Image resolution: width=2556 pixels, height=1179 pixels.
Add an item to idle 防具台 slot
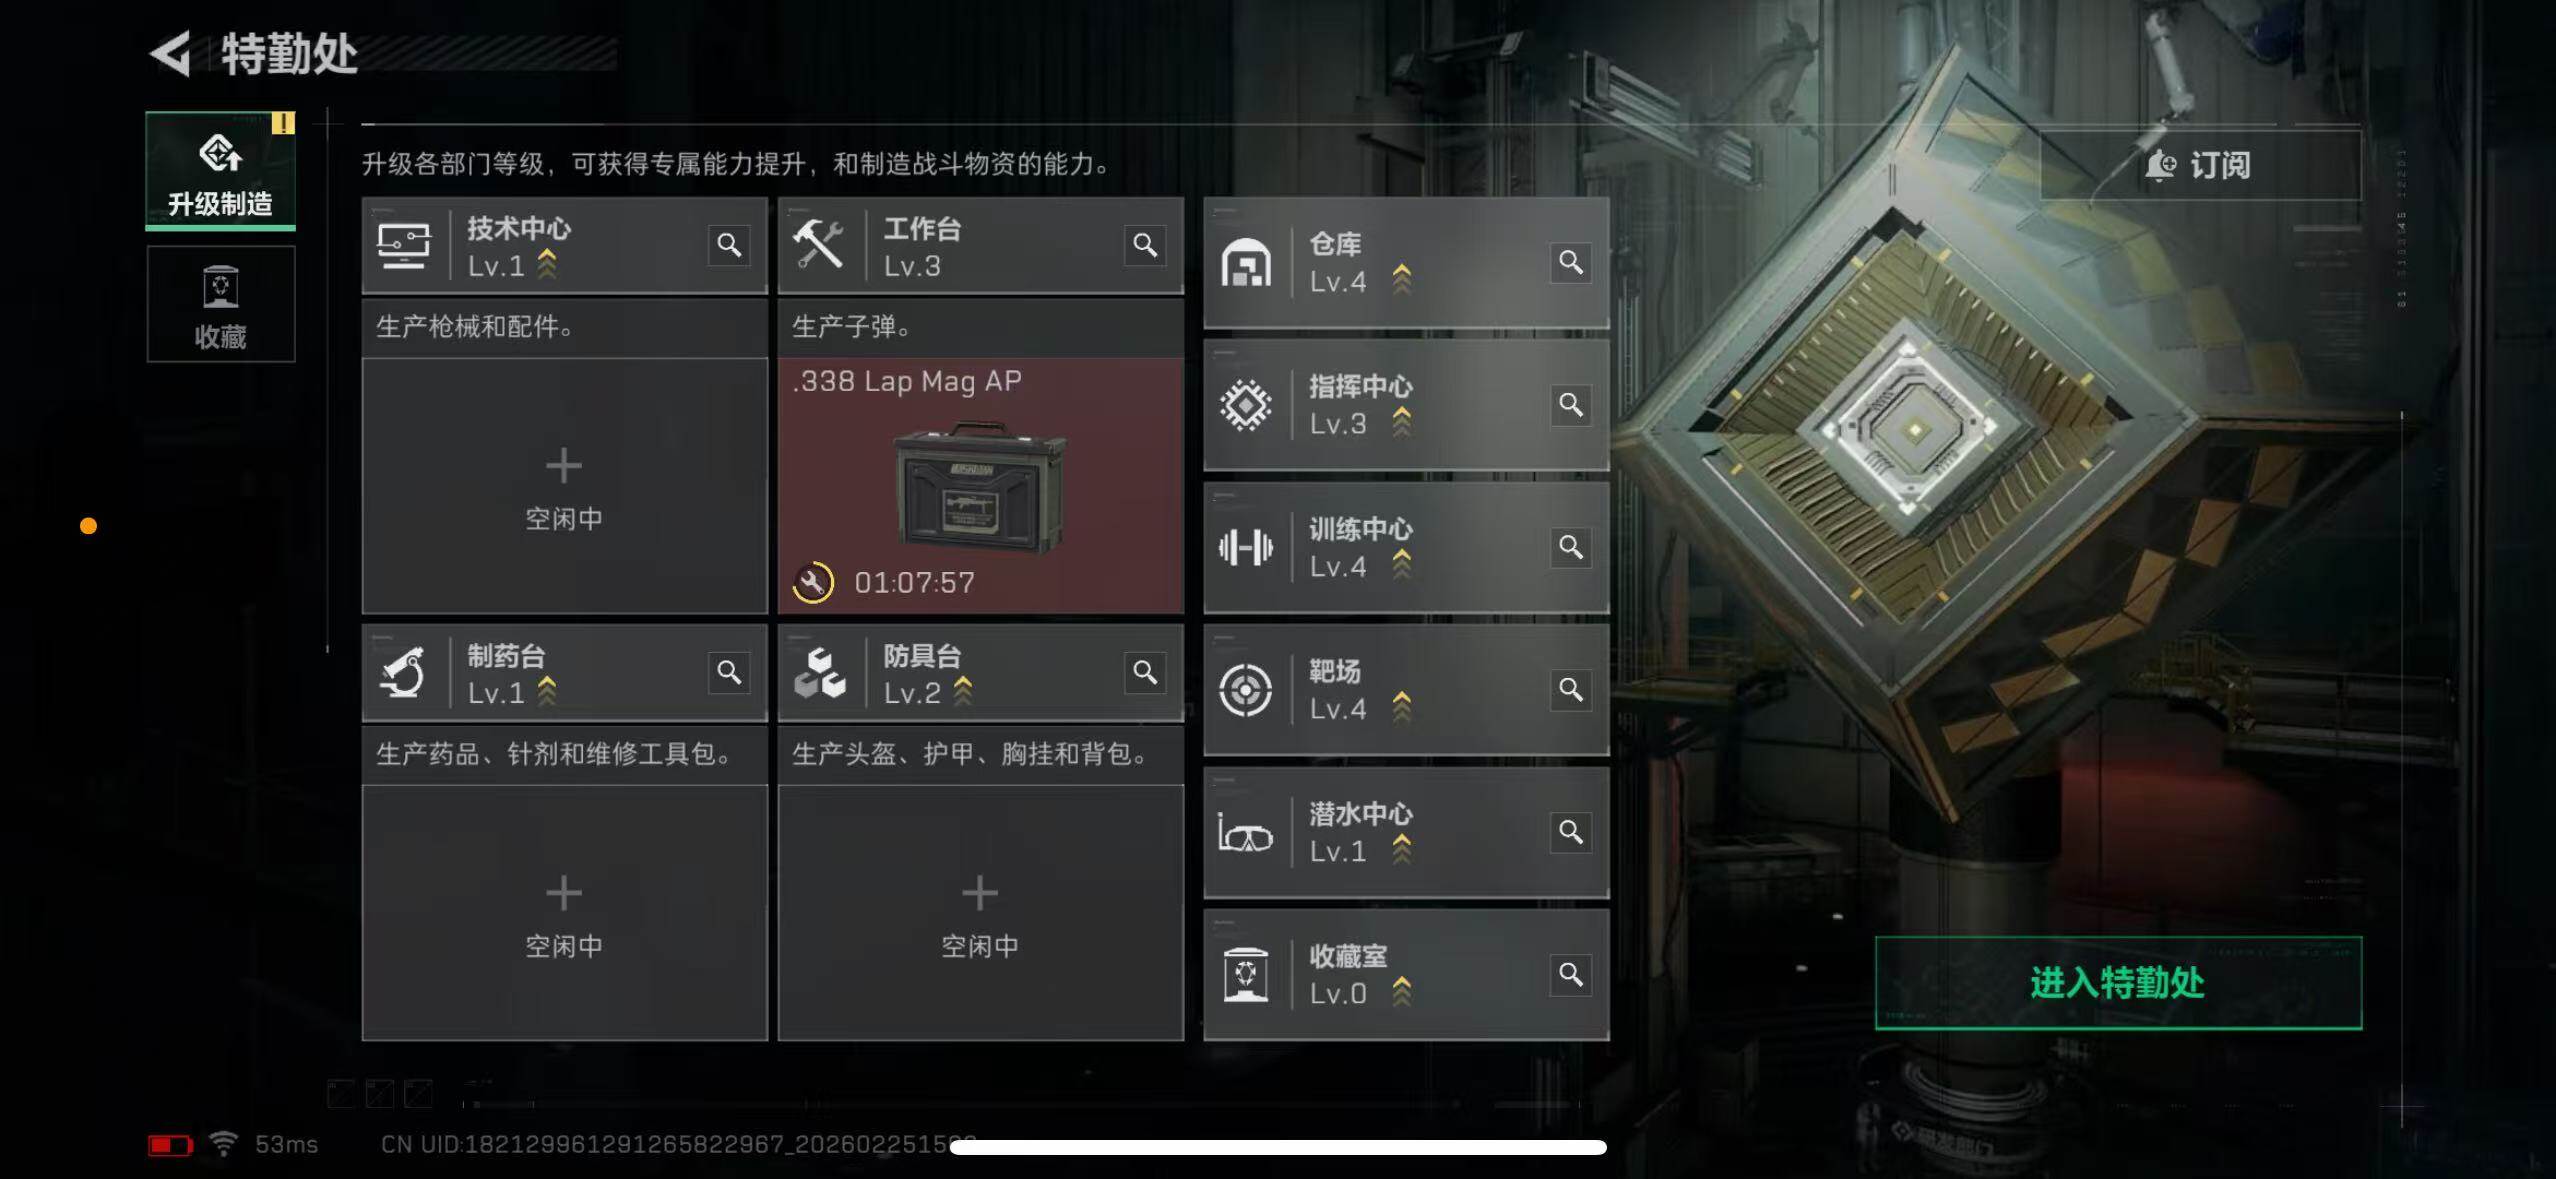(981, 913)
